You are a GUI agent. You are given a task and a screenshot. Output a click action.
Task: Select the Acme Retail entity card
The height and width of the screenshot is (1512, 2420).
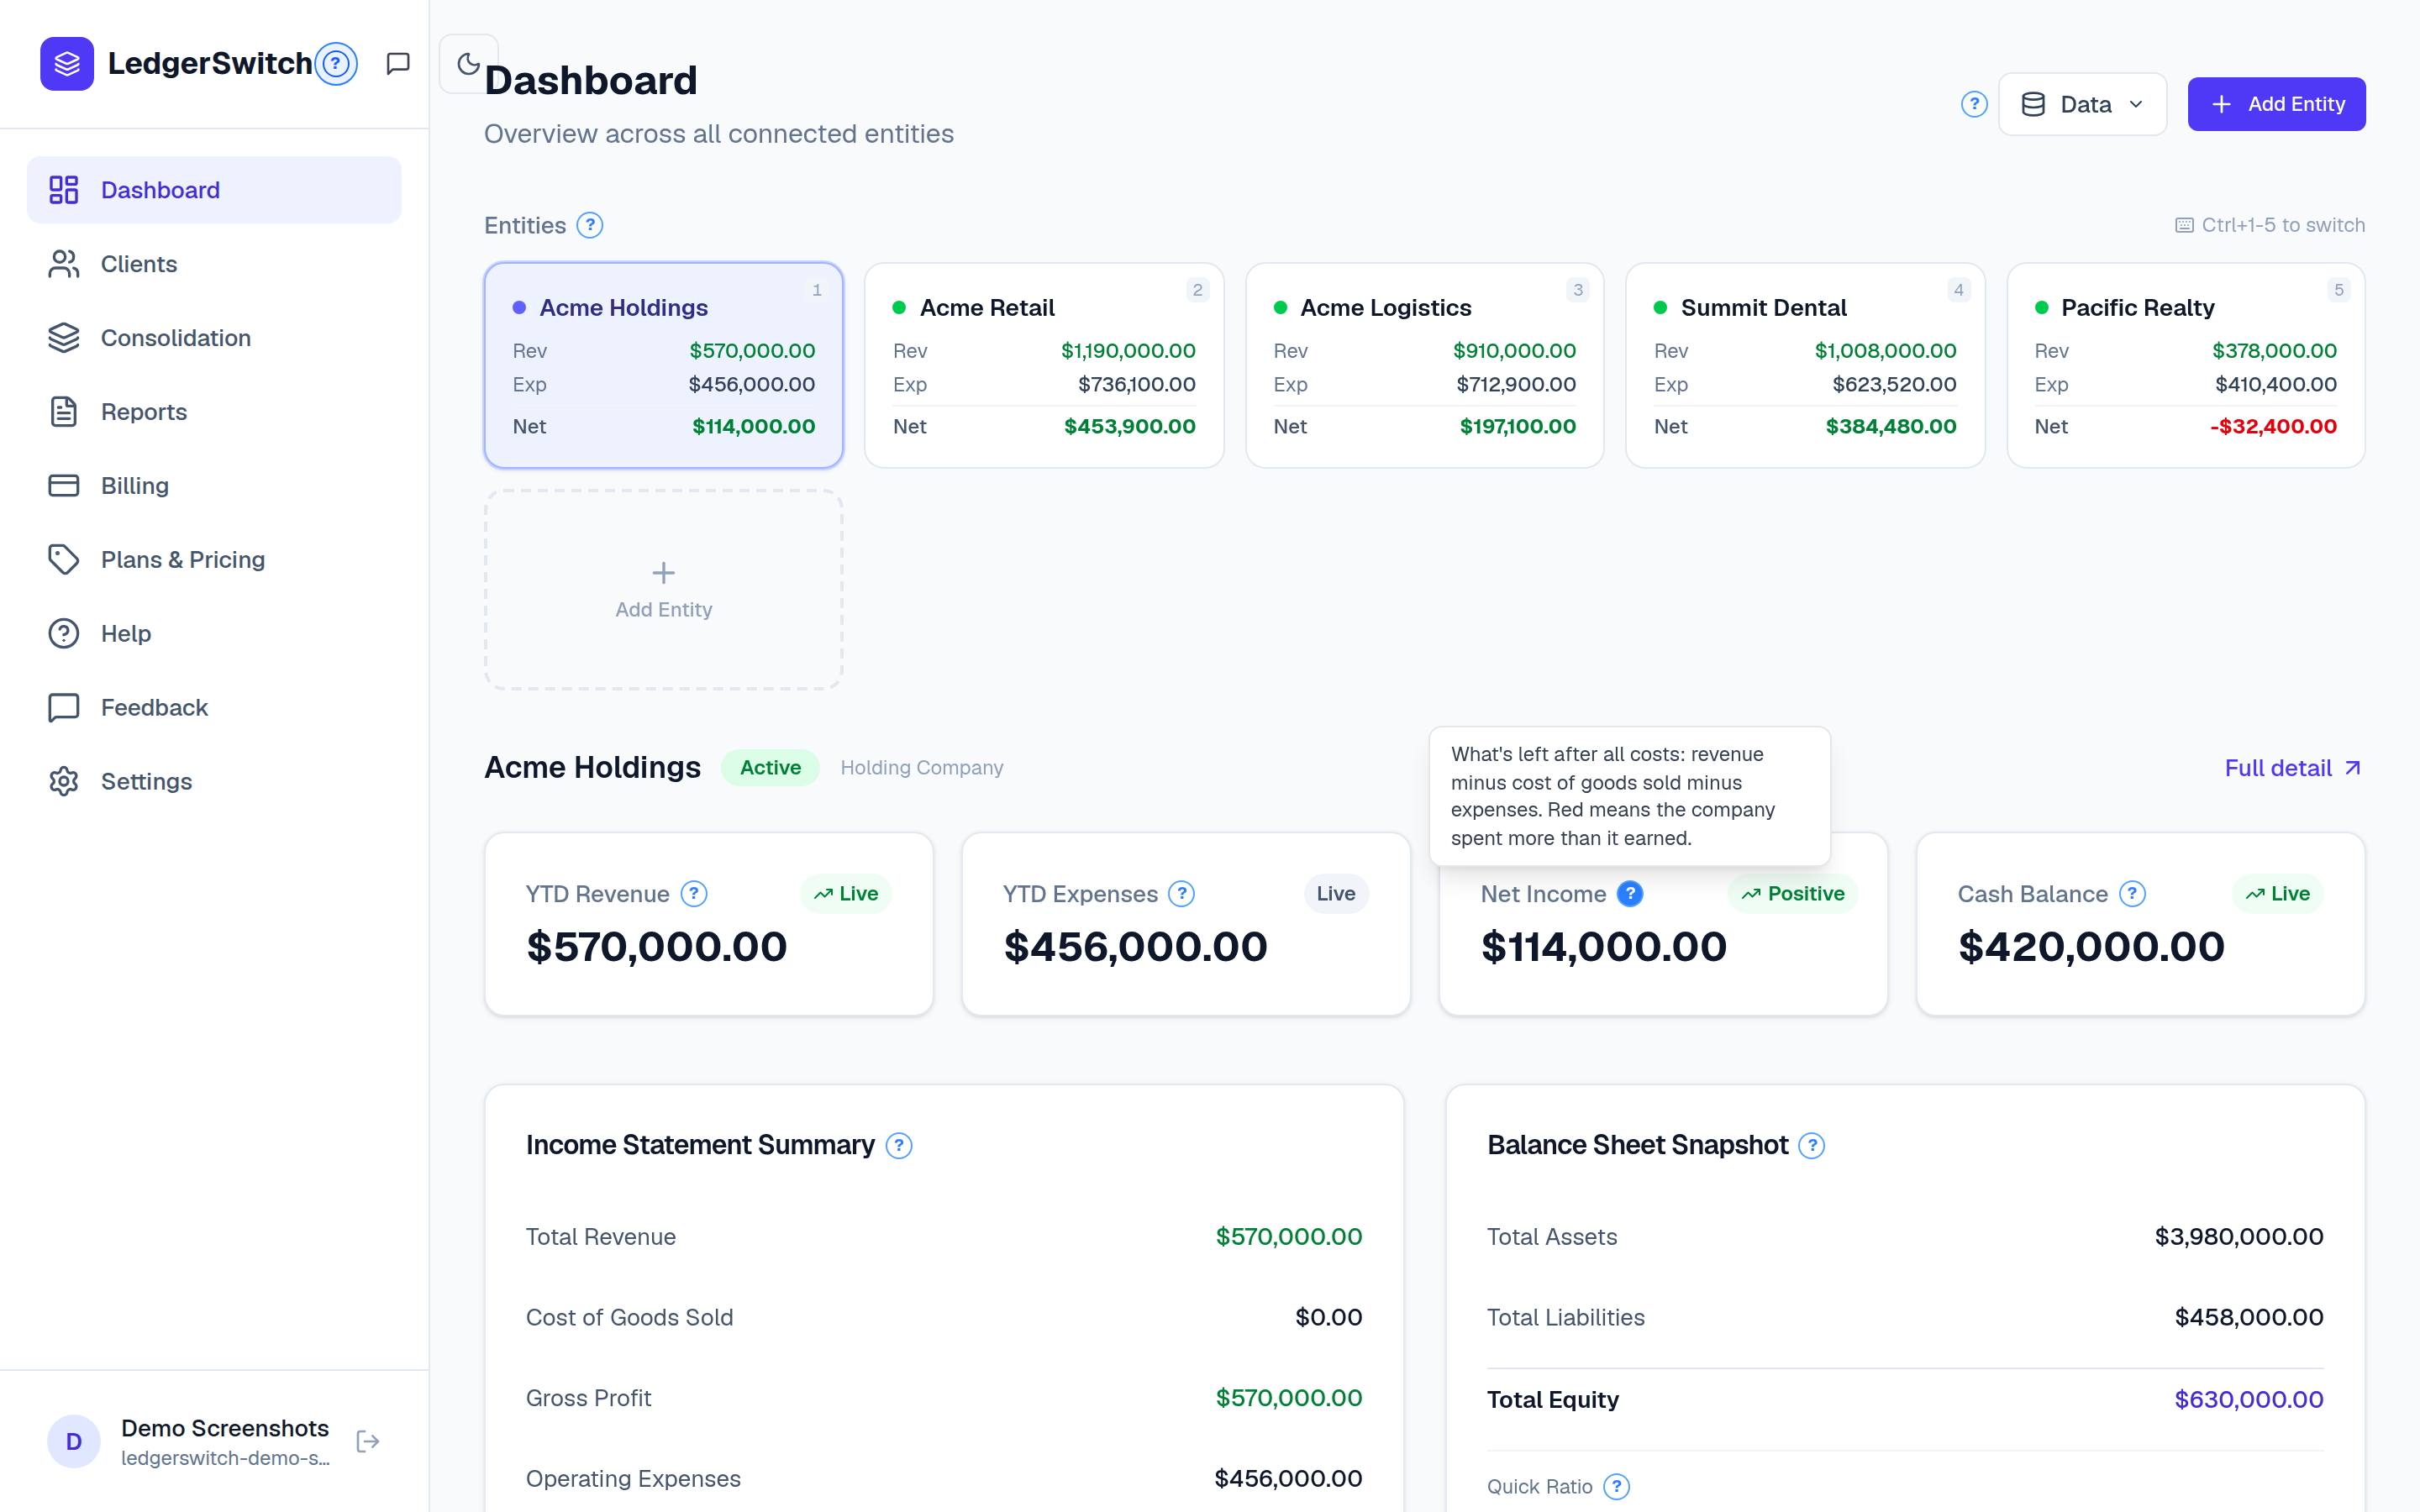1044,366
